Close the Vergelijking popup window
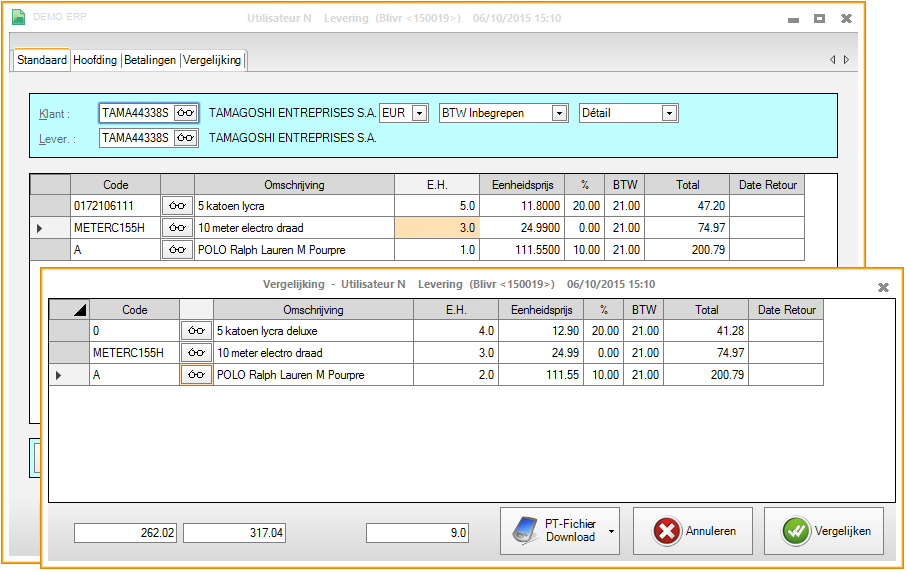Screen dimensions: 907x572 click(883, 287)
